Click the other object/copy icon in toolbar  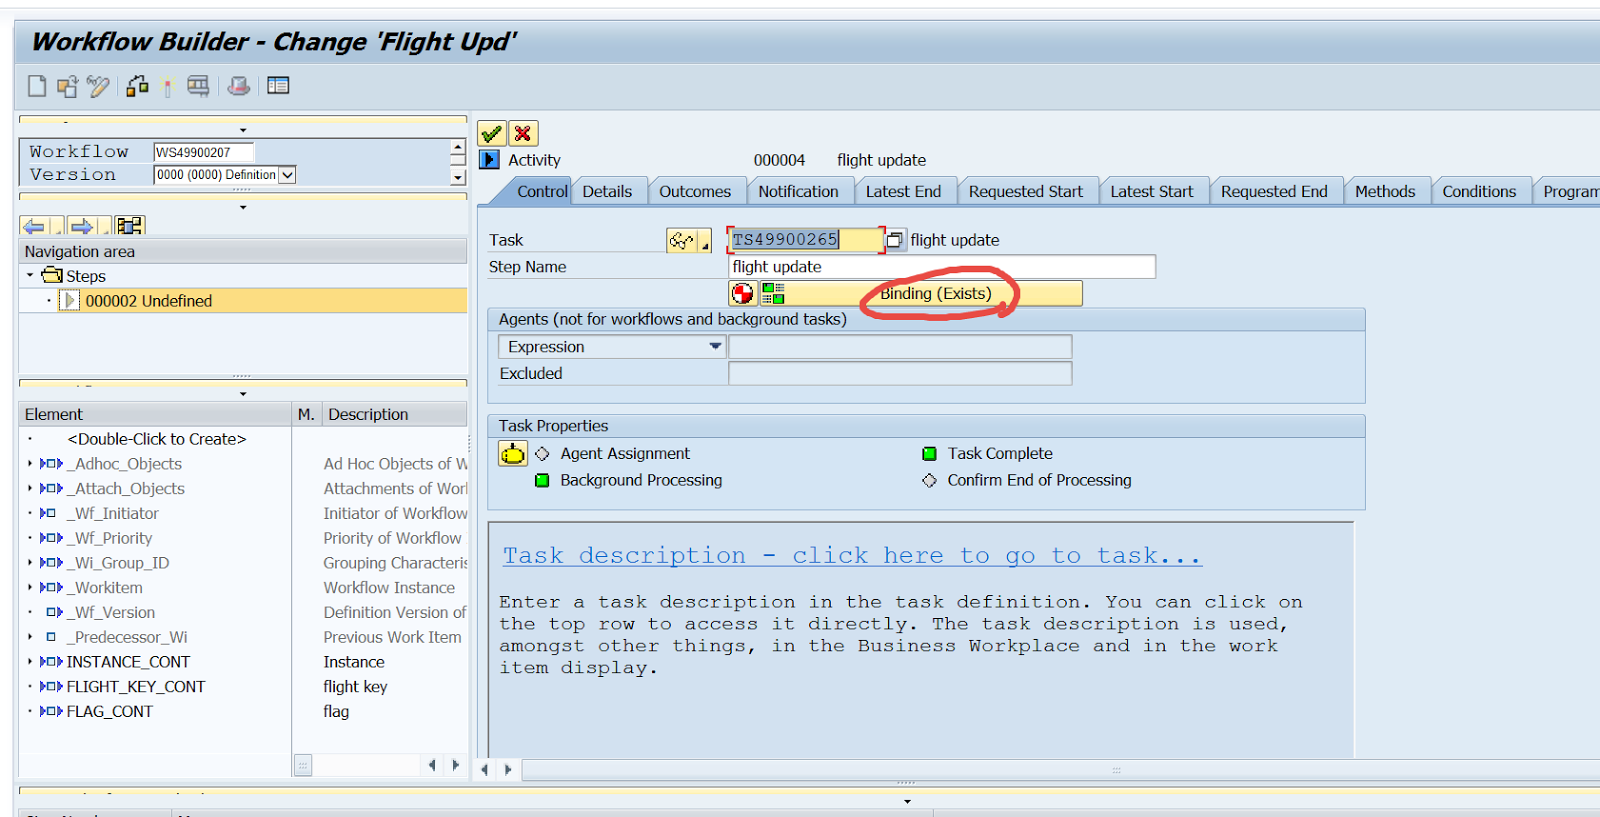pos(67,86)
